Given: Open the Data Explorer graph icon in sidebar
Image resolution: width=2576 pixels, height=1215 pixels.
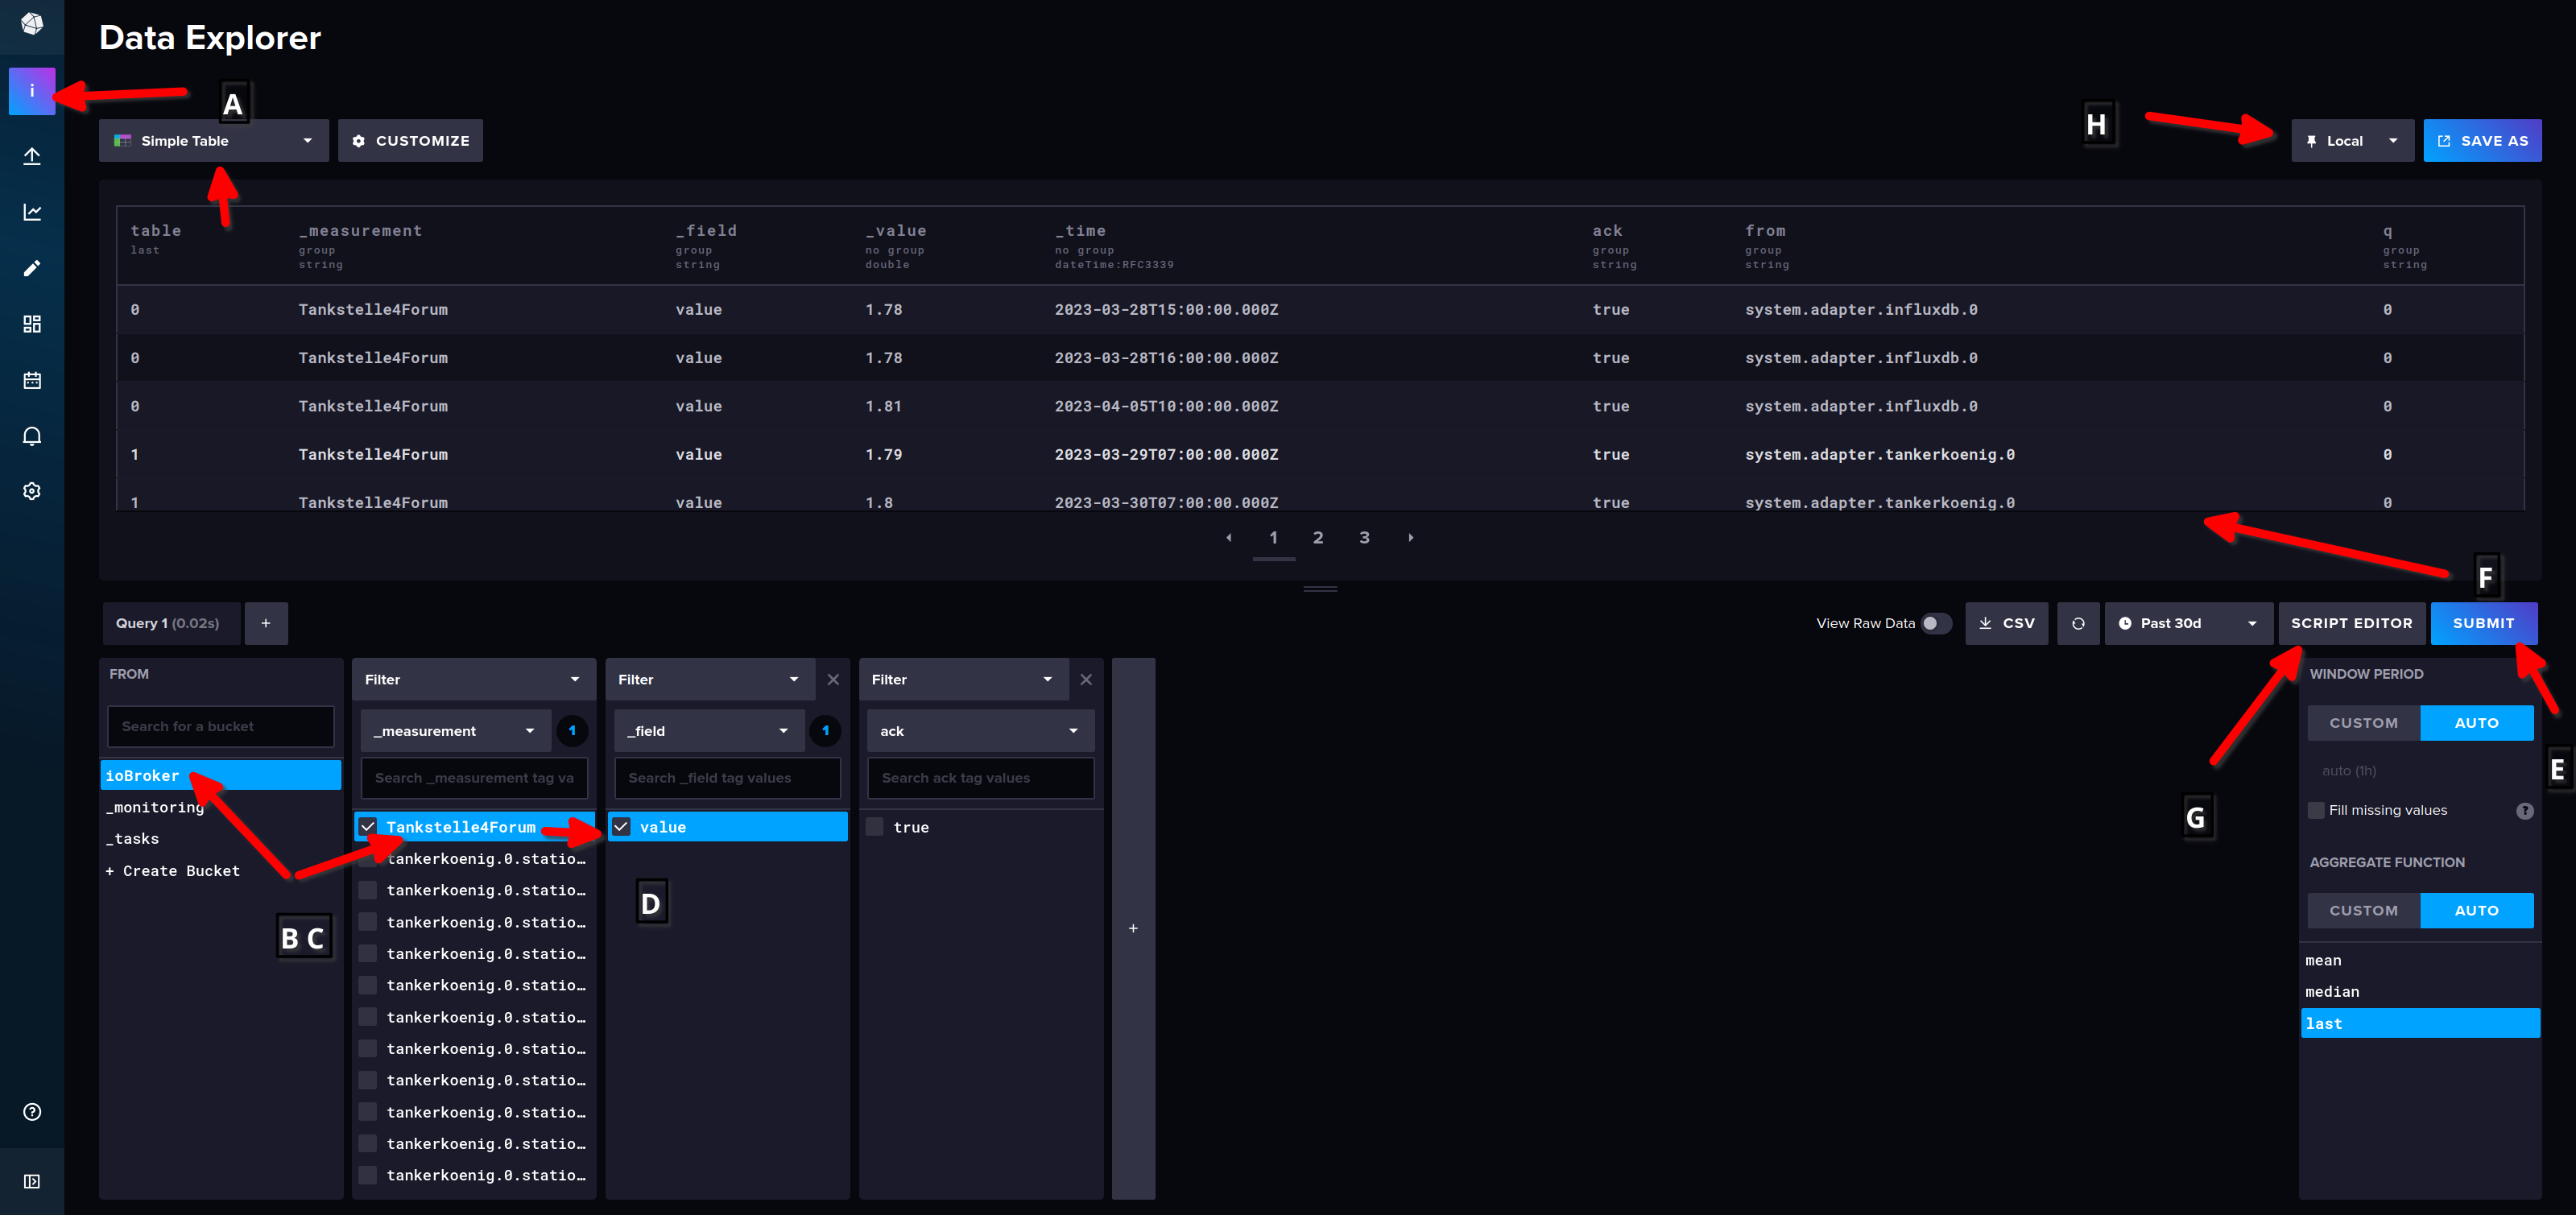Looking at the screenshot, I should [32, 212].
